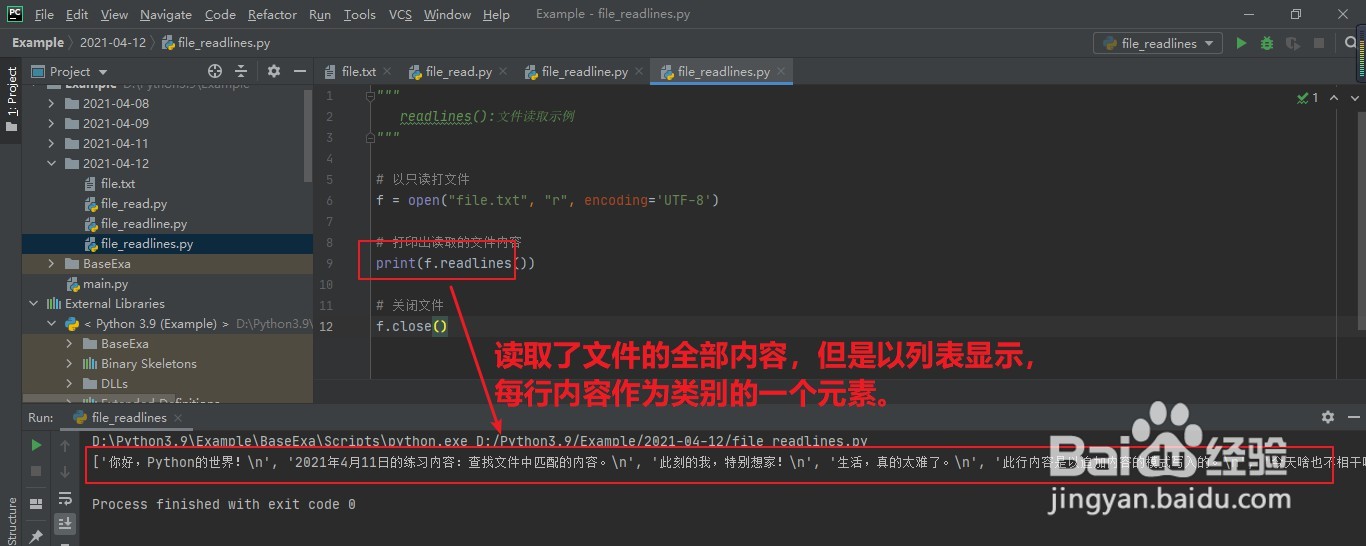Viewport: 1366px width, 546px height.
Task: Select the file_readlines.py editor tab
Action: tap(722, 72)
